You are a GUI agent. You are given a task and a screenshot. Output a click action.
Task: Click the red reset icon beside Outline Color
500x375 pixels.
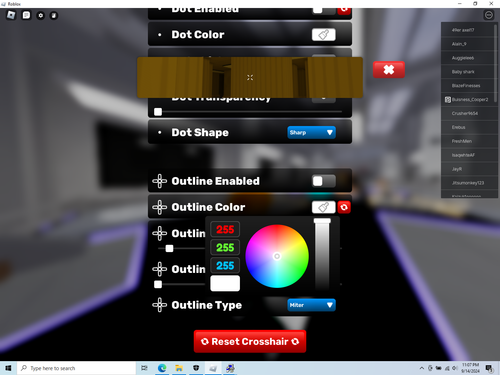[344, 207]
